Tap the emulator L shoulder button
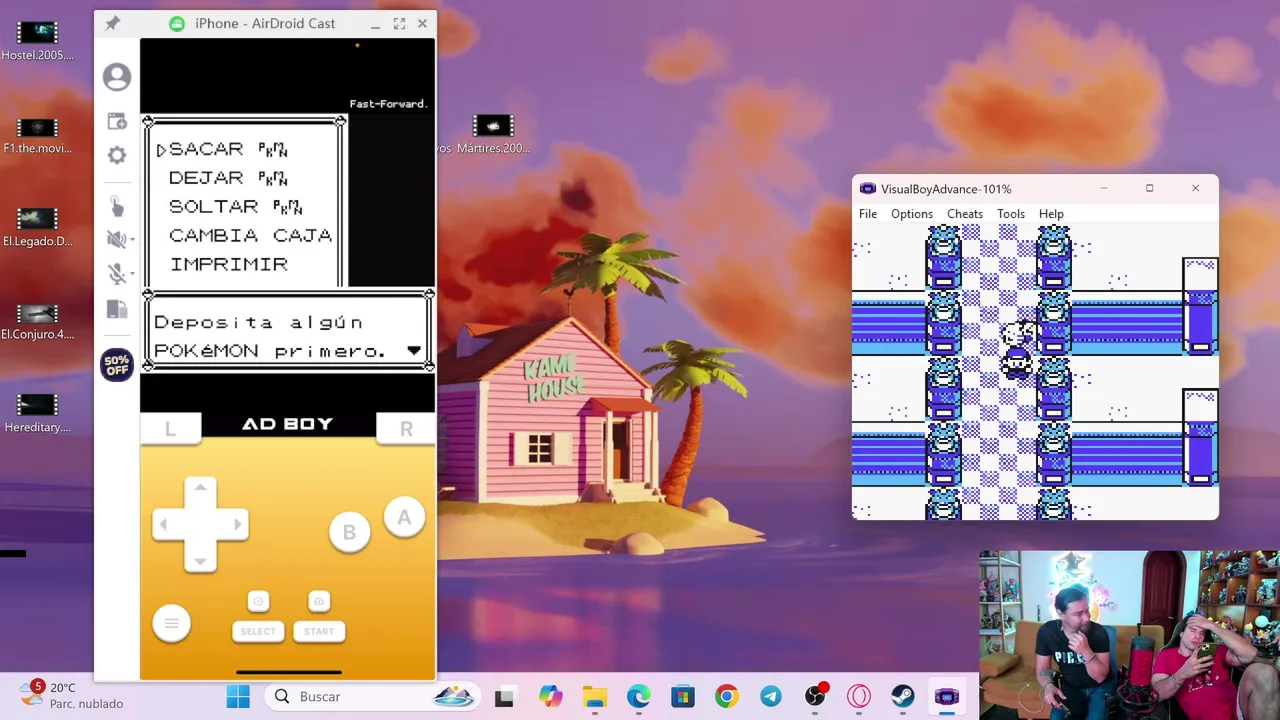 (x=170, y=429)
